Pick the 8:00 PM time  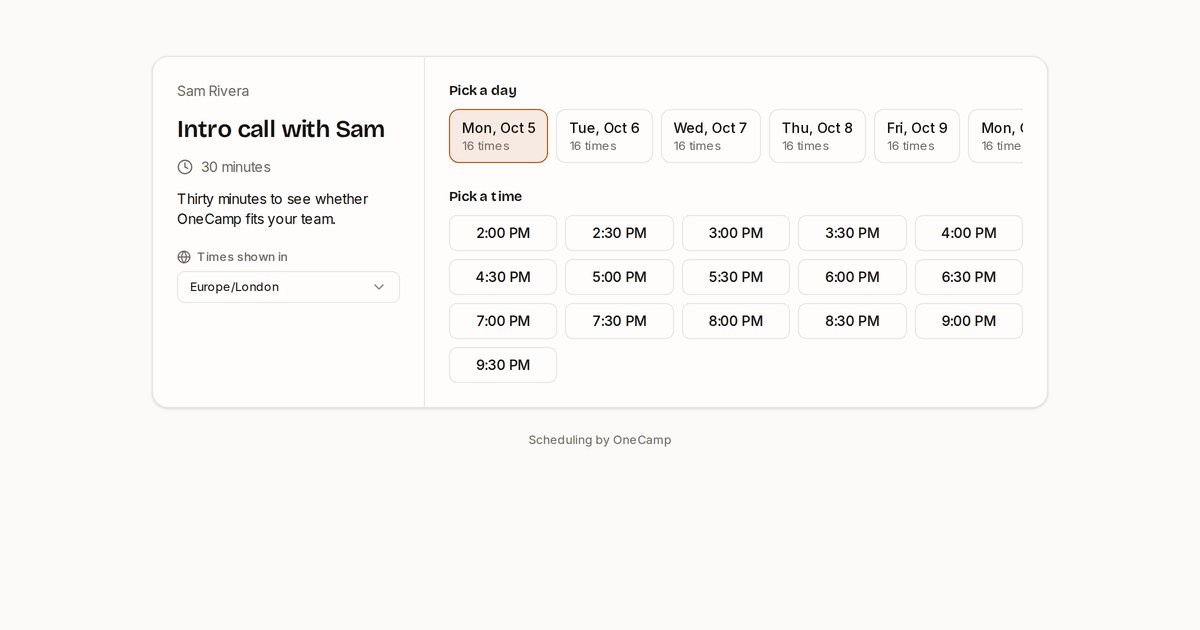736,321
